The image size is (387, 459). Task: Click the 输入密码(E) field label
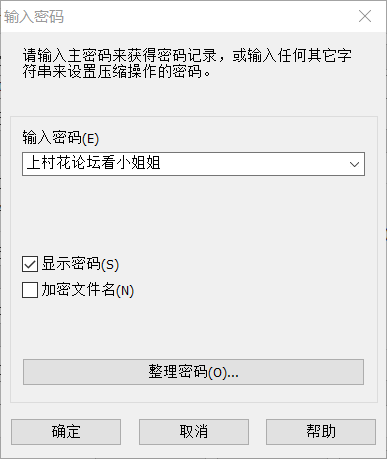coord(61,137)
